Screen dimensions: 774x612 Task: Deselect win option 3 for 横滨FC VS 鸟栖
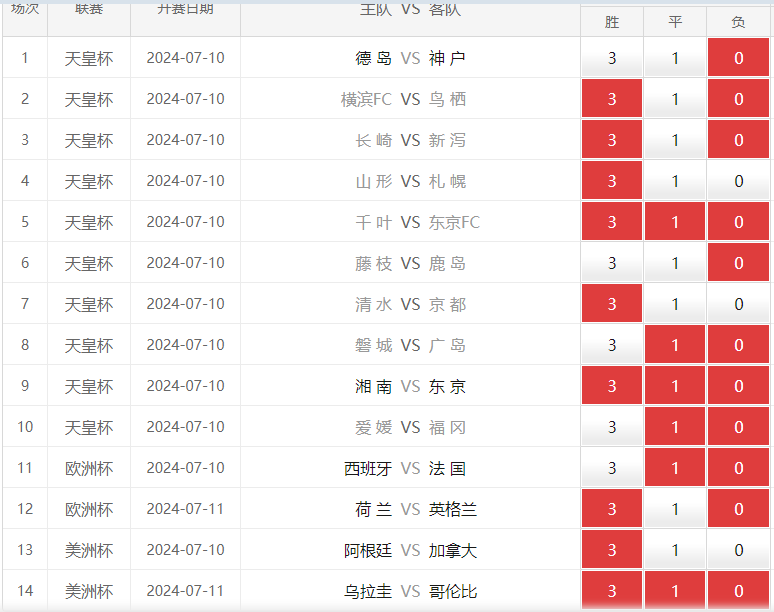tap(612, 99)
